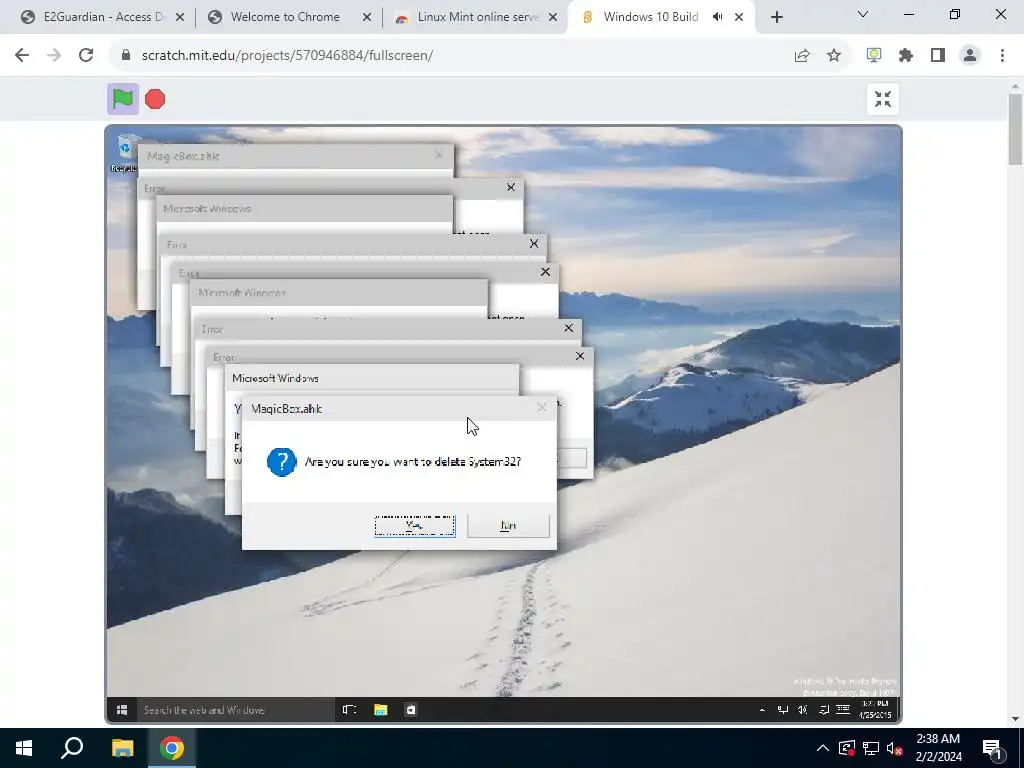Go forward in Chrome history
Image resolution: width=1024 pixels, height=768 pixels.
(54, 56)
